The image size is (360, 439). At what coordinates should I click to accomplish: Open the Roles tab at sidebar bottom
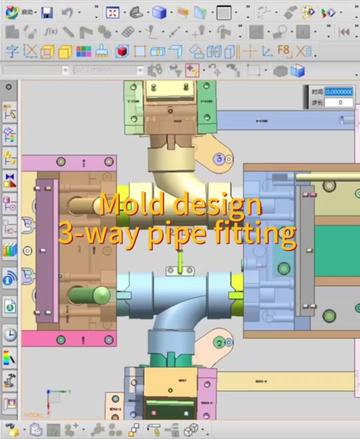pyautogui.click(x=10, y=403)
